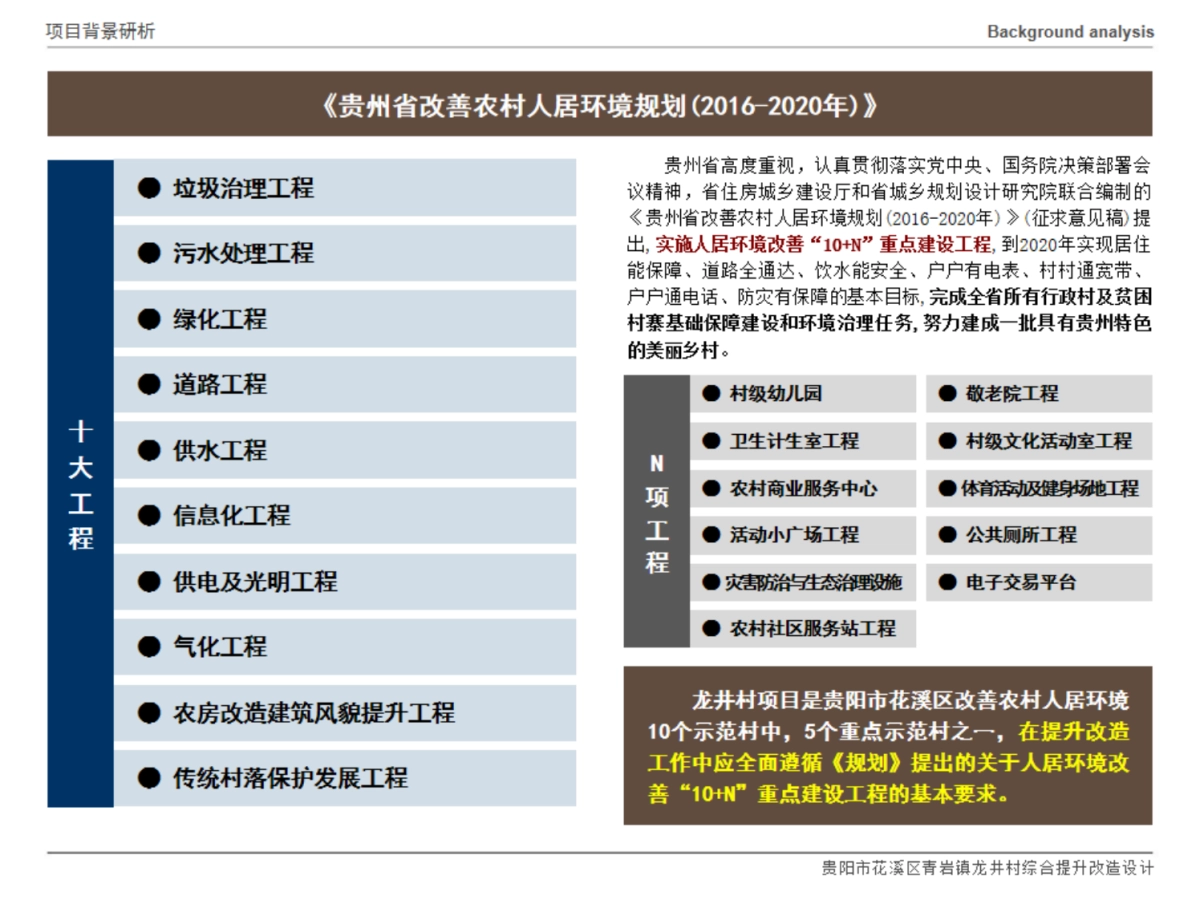Expand the N项工程 sidebar panel
Image resolution: width=1200 pixels, height=900 pixels.
pyautogui.click(x=655, y=512)
